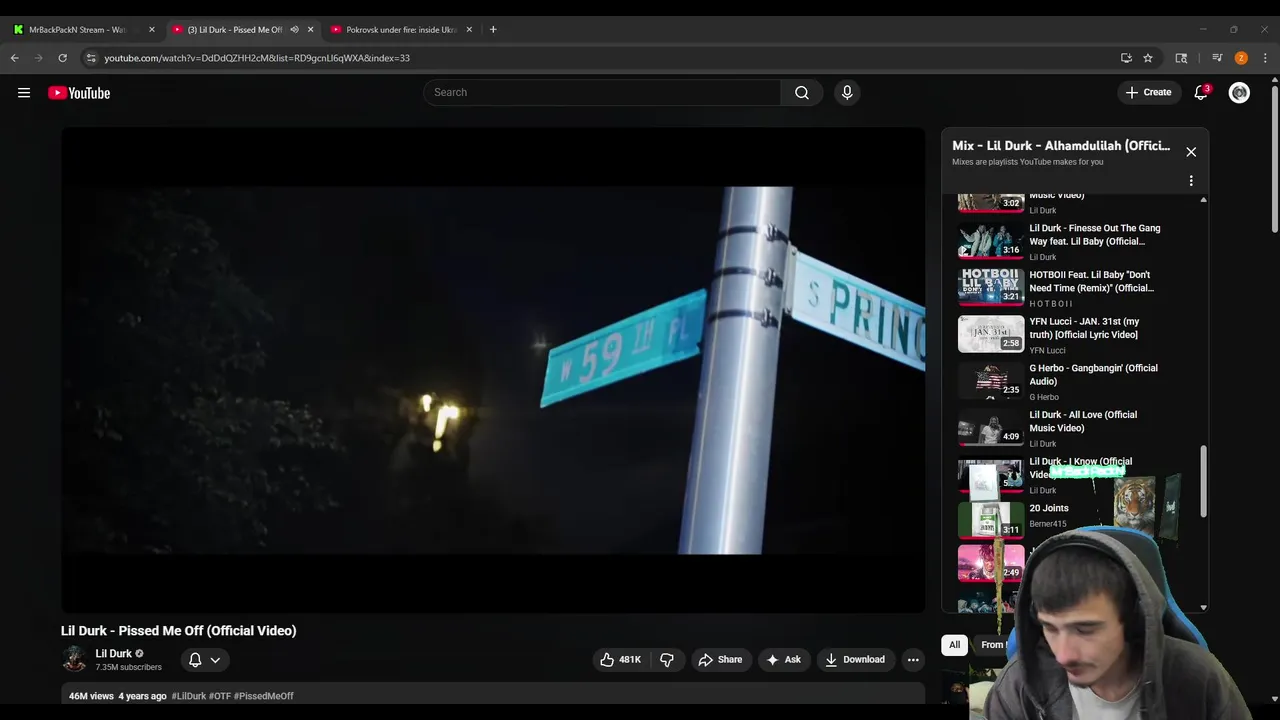Screen dimensions: 1280x720
Task: Close the Pokrovsk under fire tab
Action: coord(469,30)
